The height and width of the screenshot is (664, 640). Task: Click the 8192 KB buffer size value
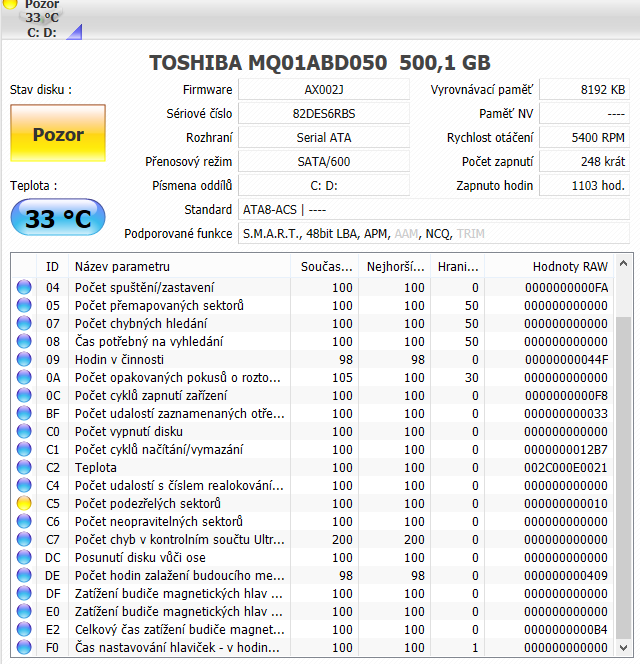(585, 90)
